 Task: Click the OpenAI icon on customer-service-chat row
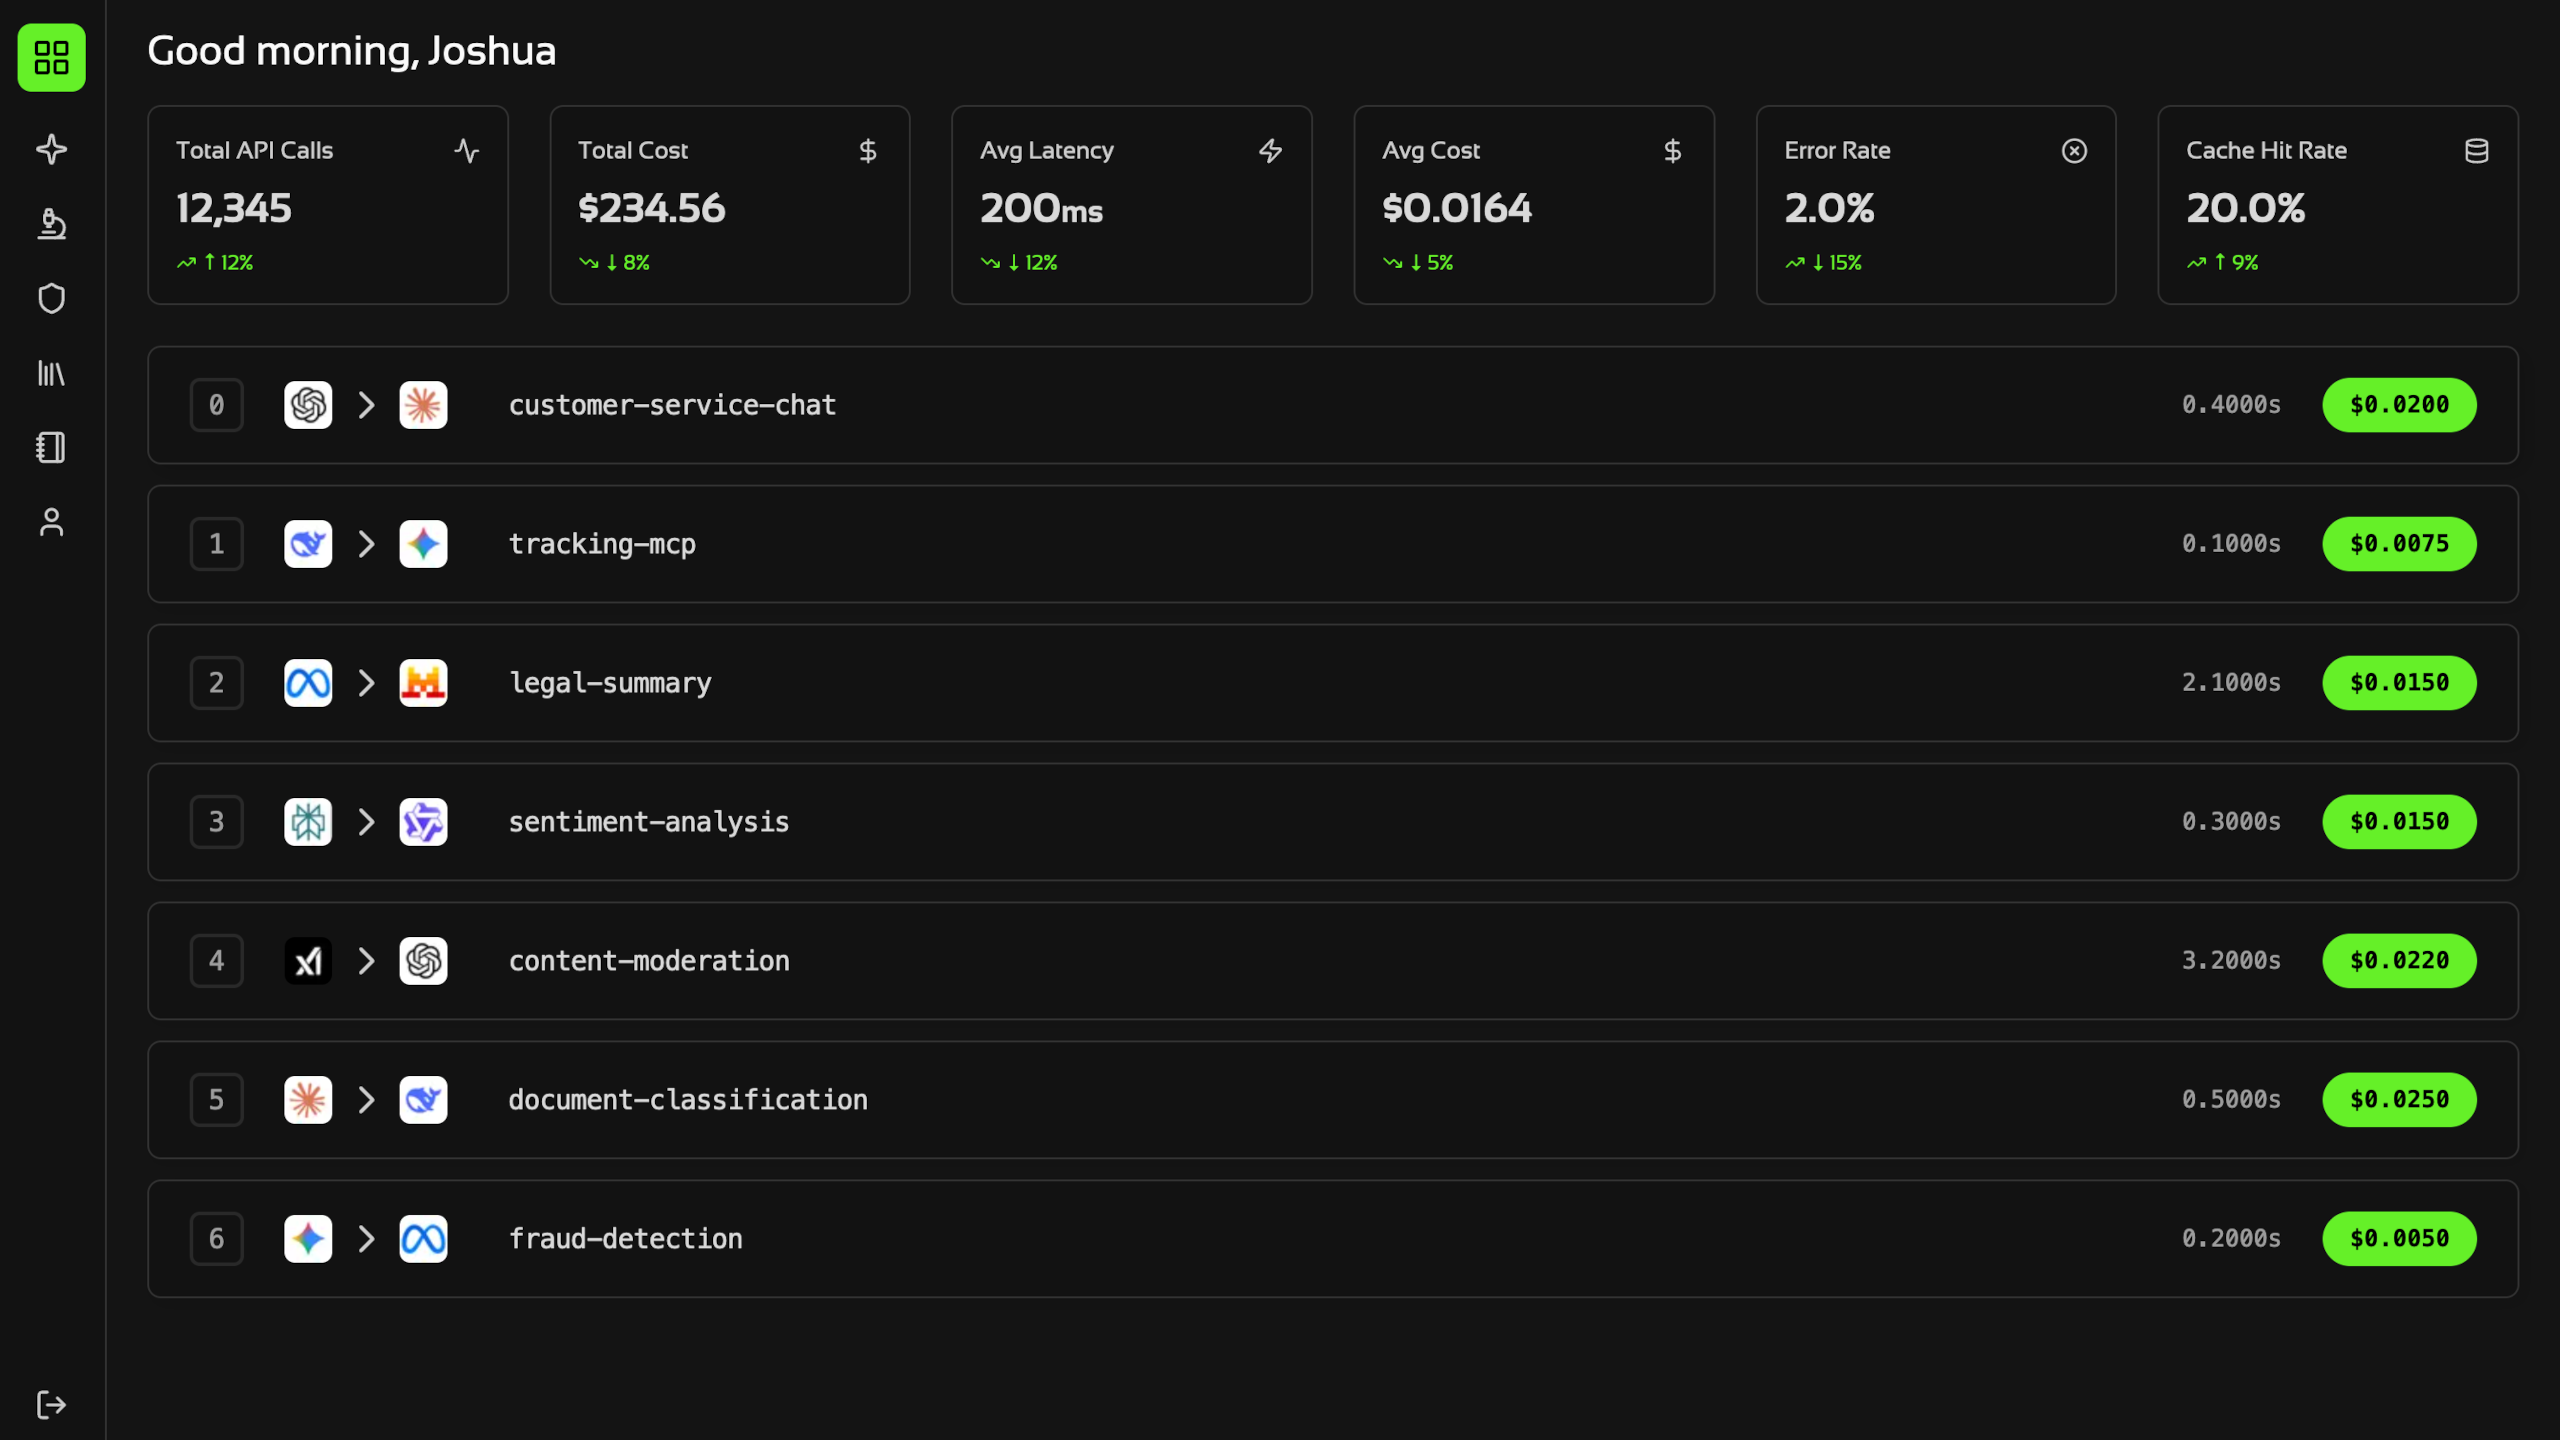[x=308, y=405]
